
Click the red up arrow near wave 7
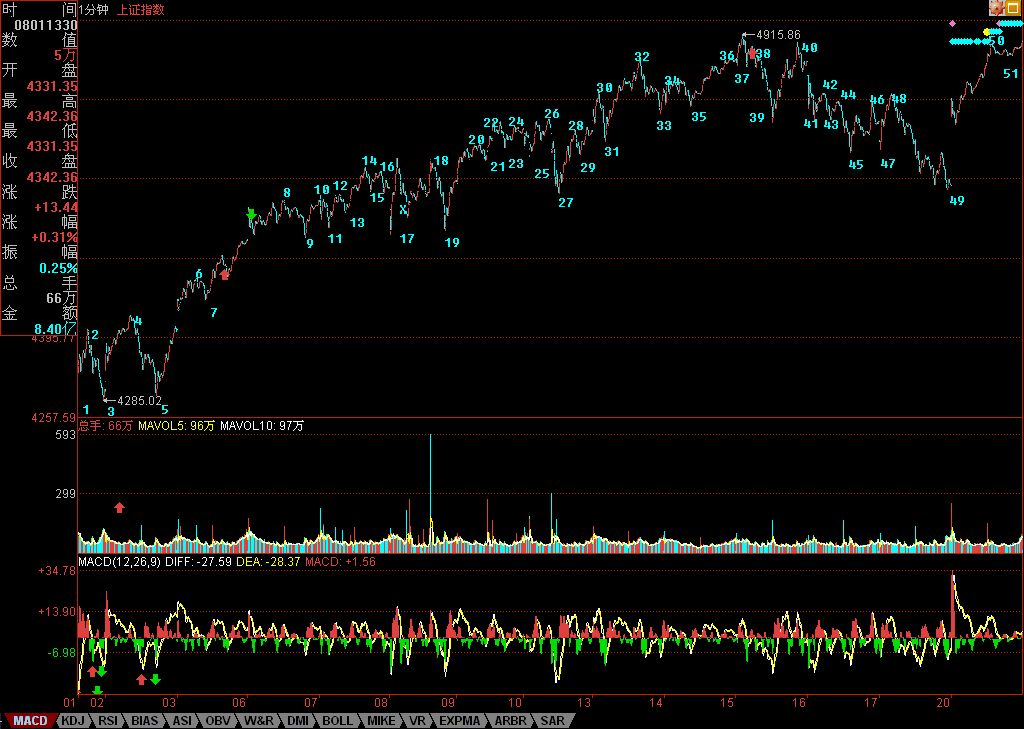225,274
